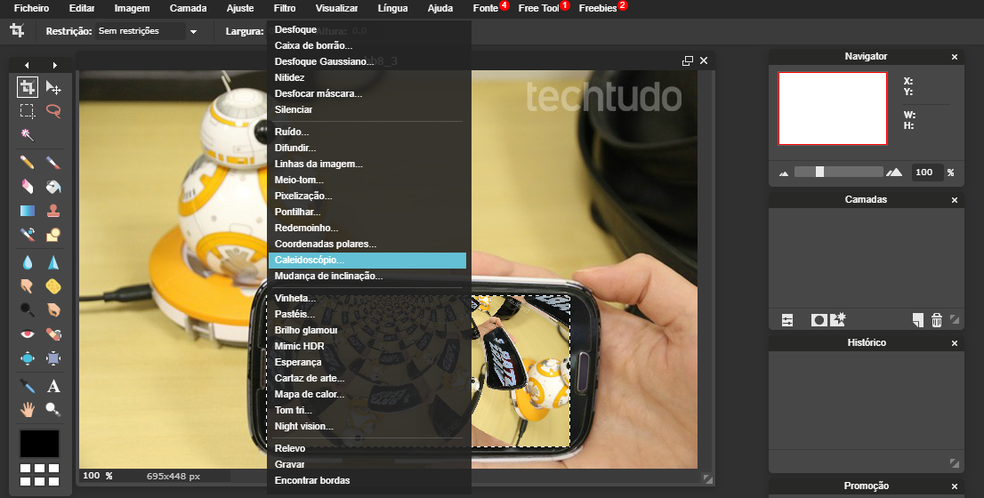Select the Hand pan tool
The width and height of the screenshot is (984, 498).
click(x=27, y=410)
